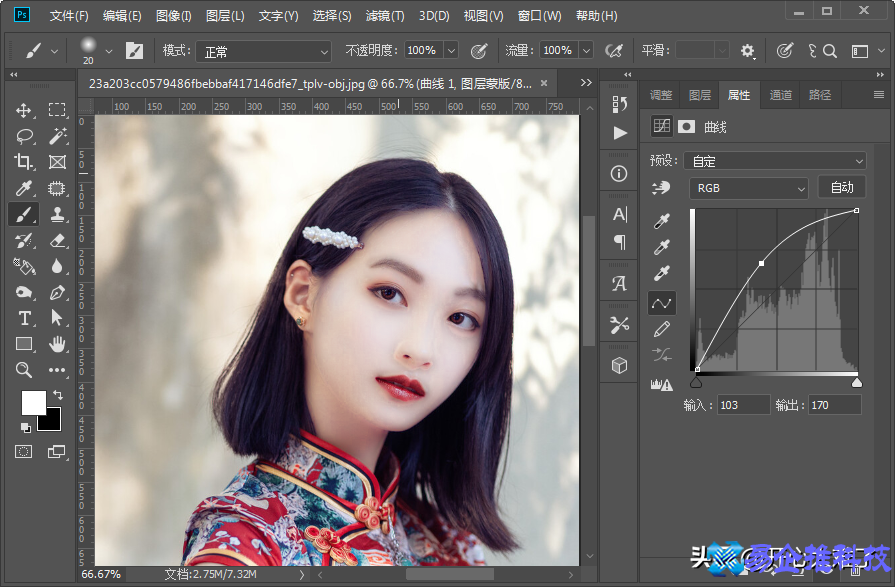
Task: Select the Horizontal Type tool
Action: [x=24, y=318]
